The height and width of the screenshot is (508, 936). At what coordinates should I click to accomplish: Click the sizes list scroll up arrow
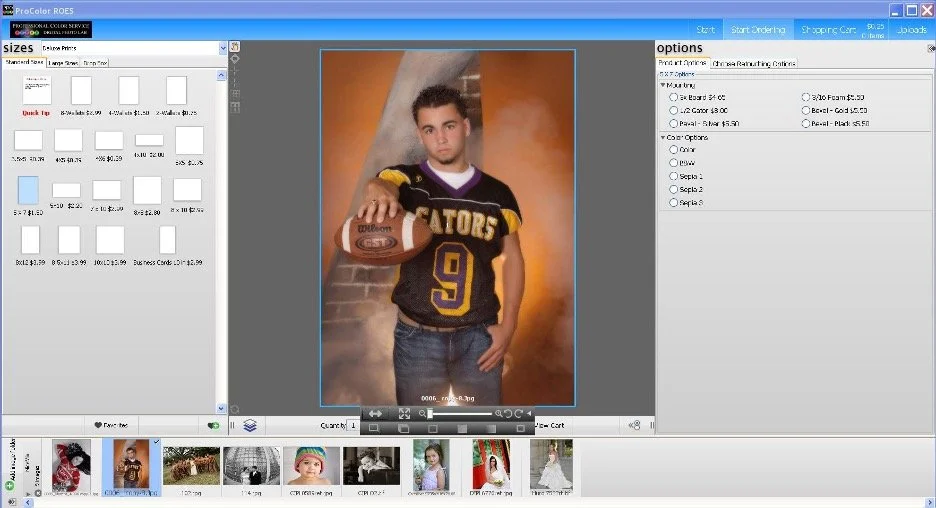tap(221, 75)
